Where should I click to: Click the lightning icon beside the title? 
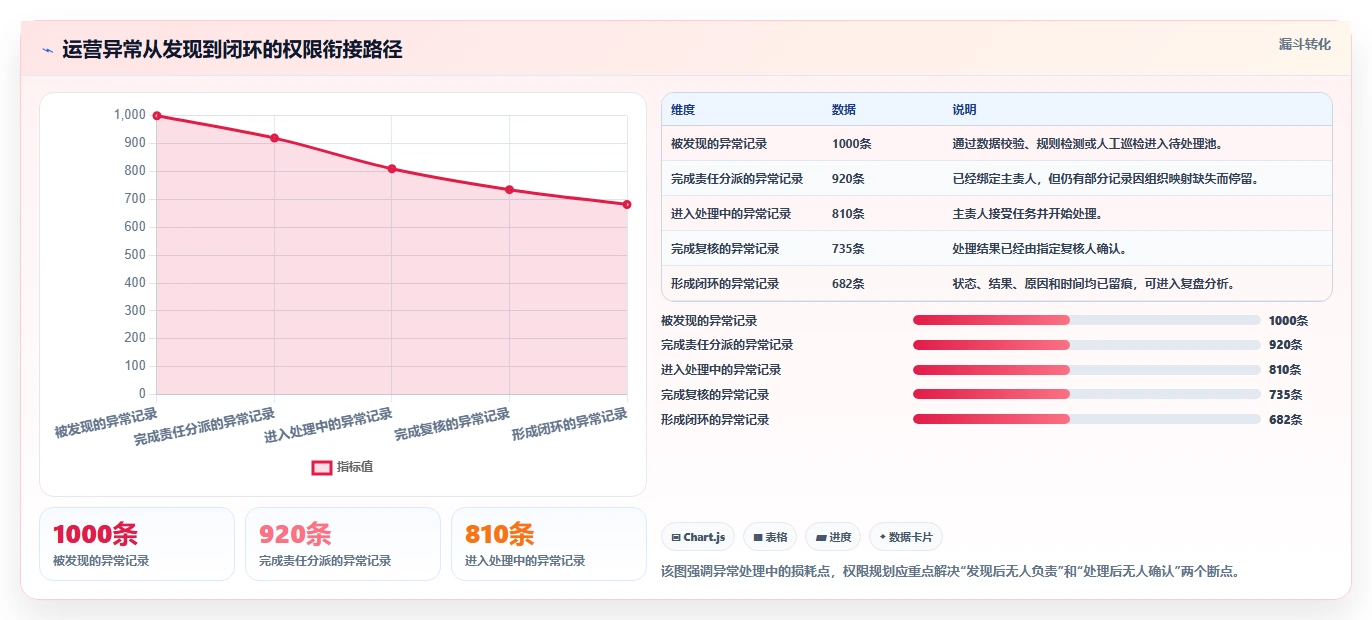[47, 50]
